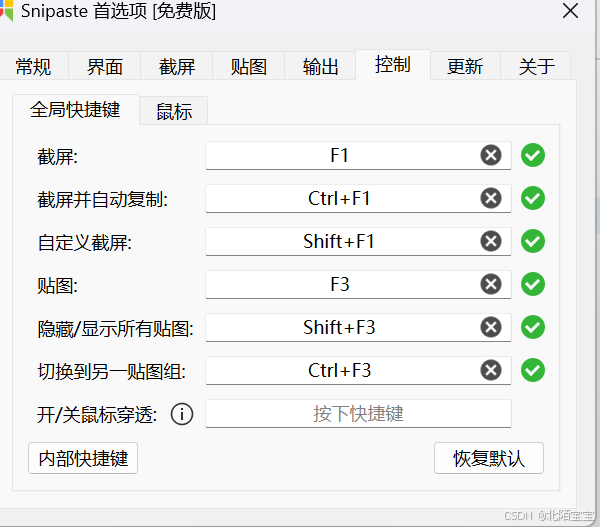Viewport: 600px width, 527px height.
Task: Switch to the 常规 tab
Action: (33, 67)
